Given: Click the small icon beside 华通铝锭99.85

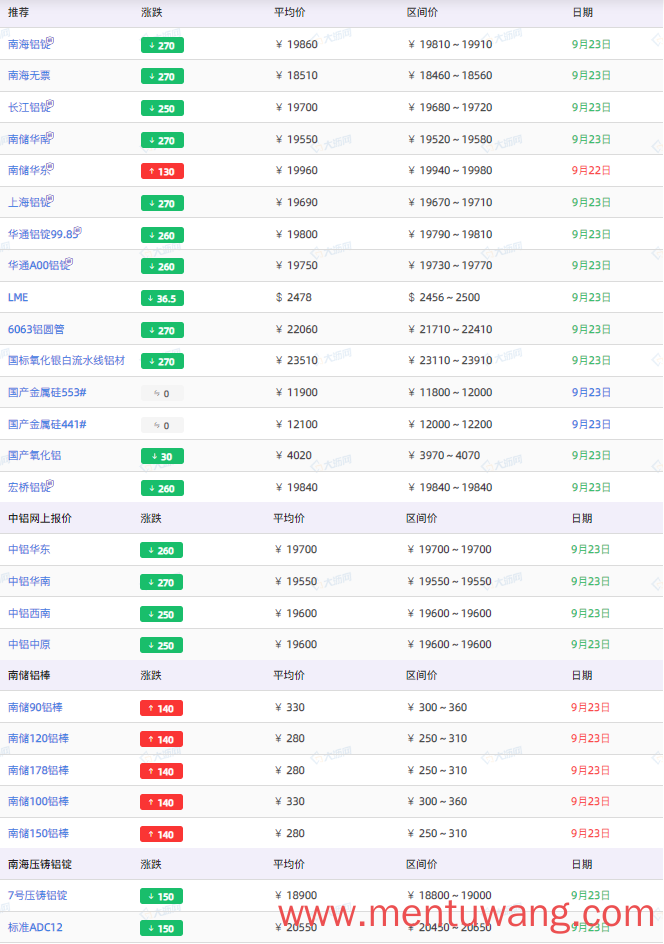Looking at the screenshot, I should 78,231.
